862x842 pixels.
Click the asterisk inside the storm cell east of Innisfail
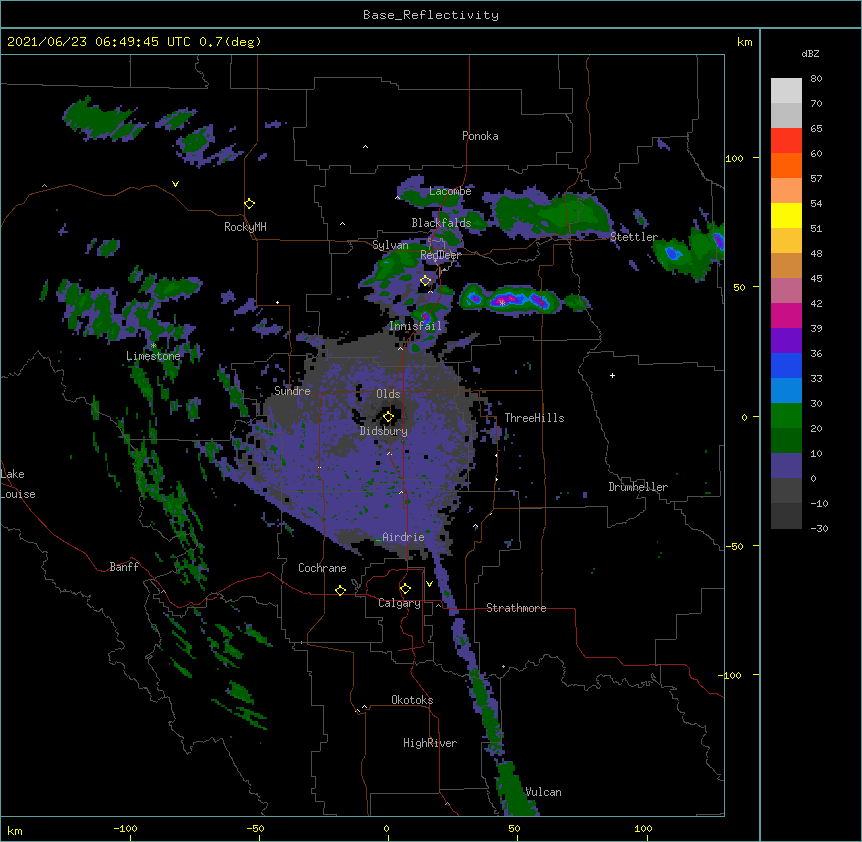(x=502, y=303)
